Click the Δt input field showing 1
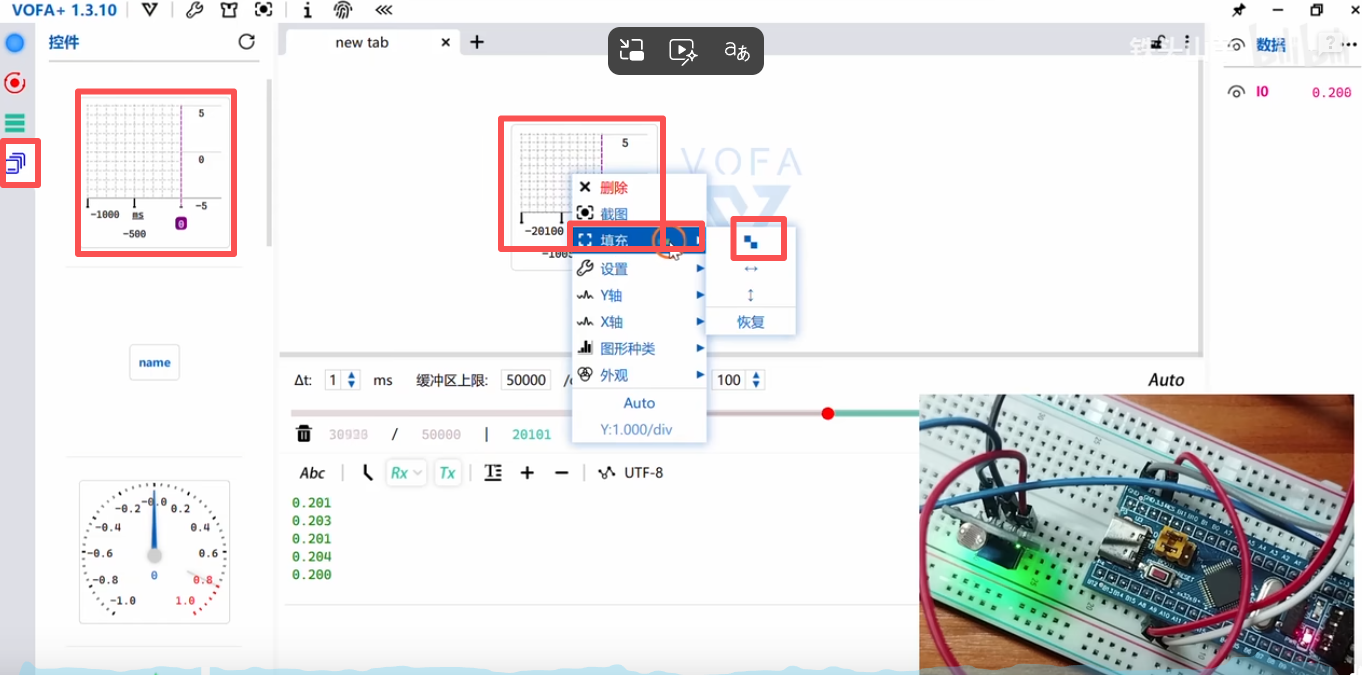This screenshot has height=675, width=1362. 334,380
